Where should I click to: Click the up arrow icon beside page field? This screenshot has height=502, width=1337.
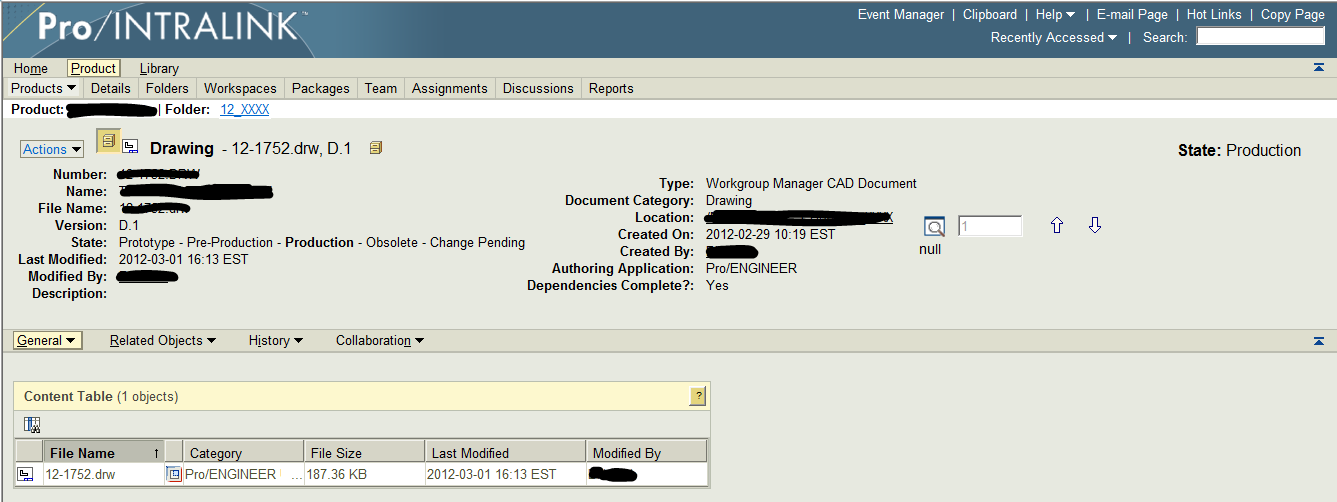(x=1057, y=226)
